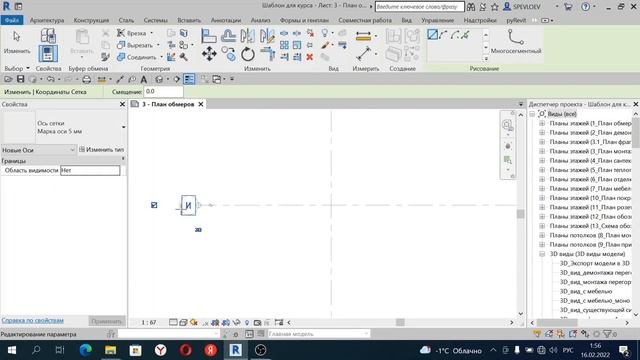Viewport: 640px width, 360px height.
Task: Collapse the 3D виды (3D виды модели) node
Action: click(x=542, y=254)
